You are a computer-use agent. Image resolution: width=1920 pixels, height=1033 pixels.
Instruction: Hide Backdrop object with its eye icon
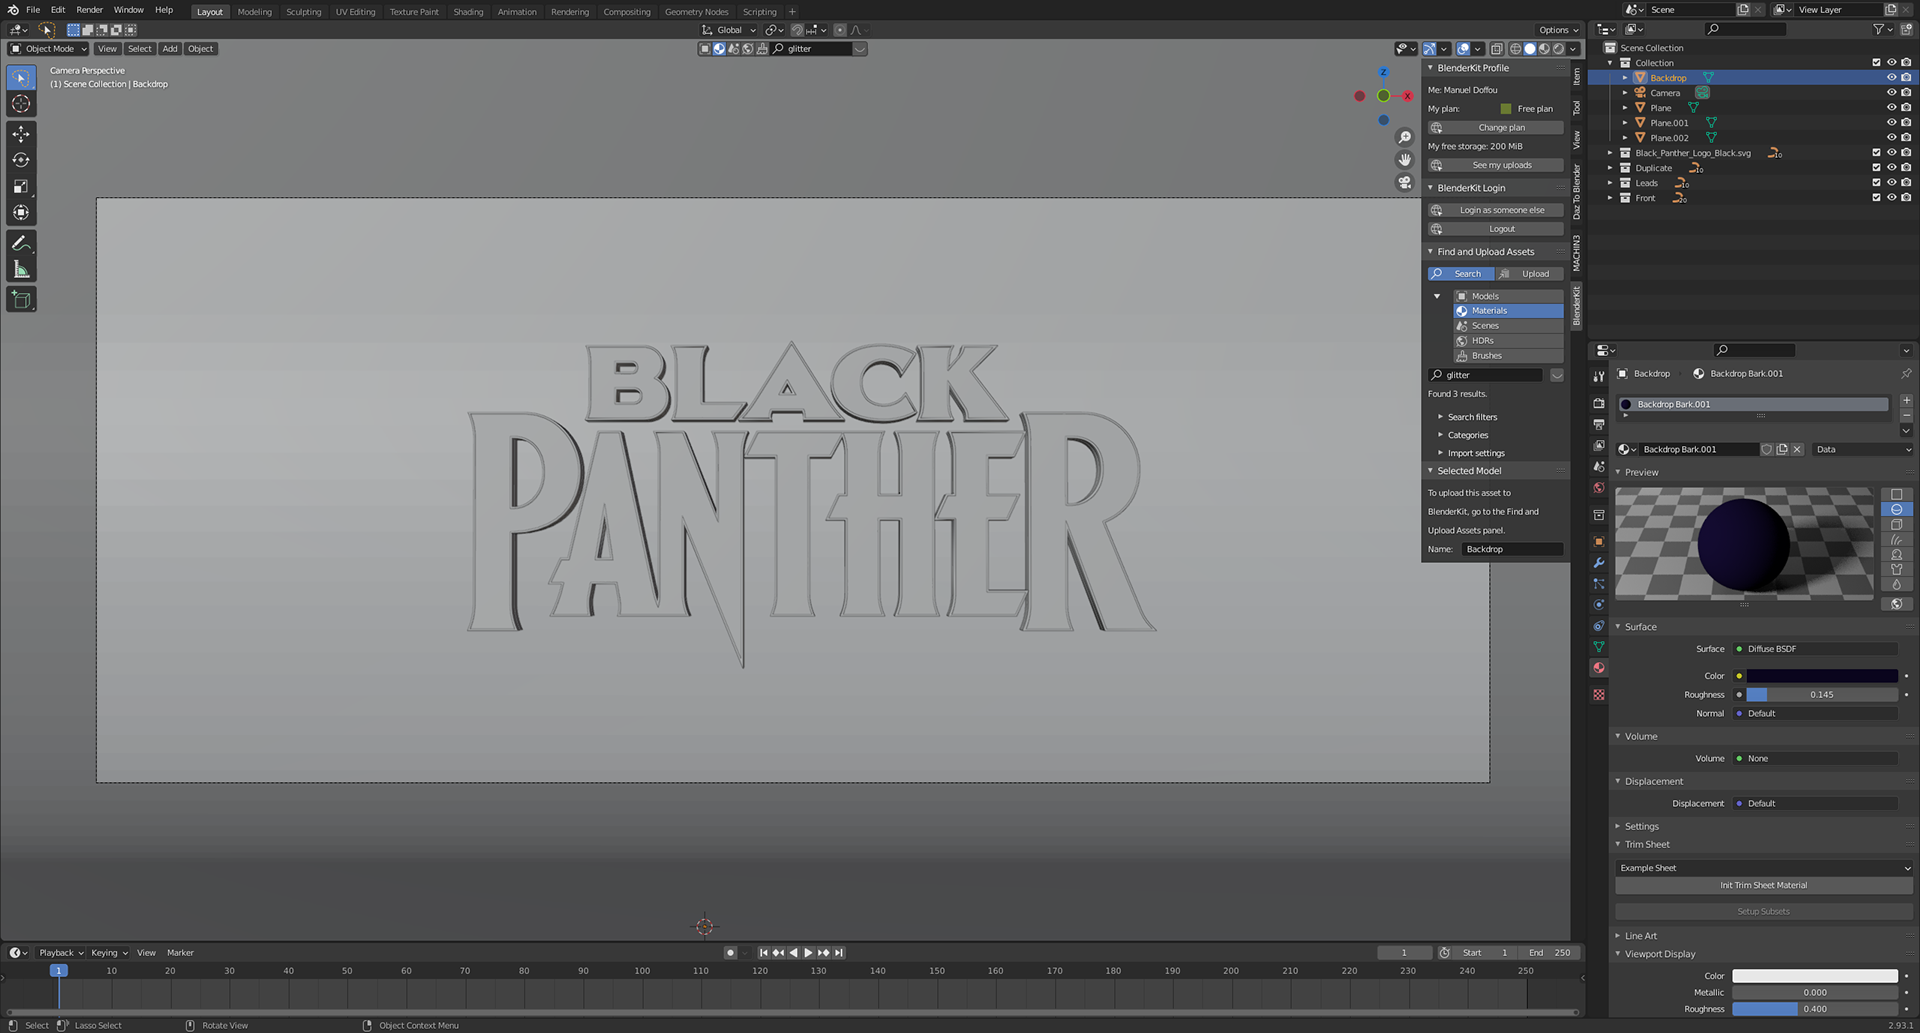coord(1891,78)
